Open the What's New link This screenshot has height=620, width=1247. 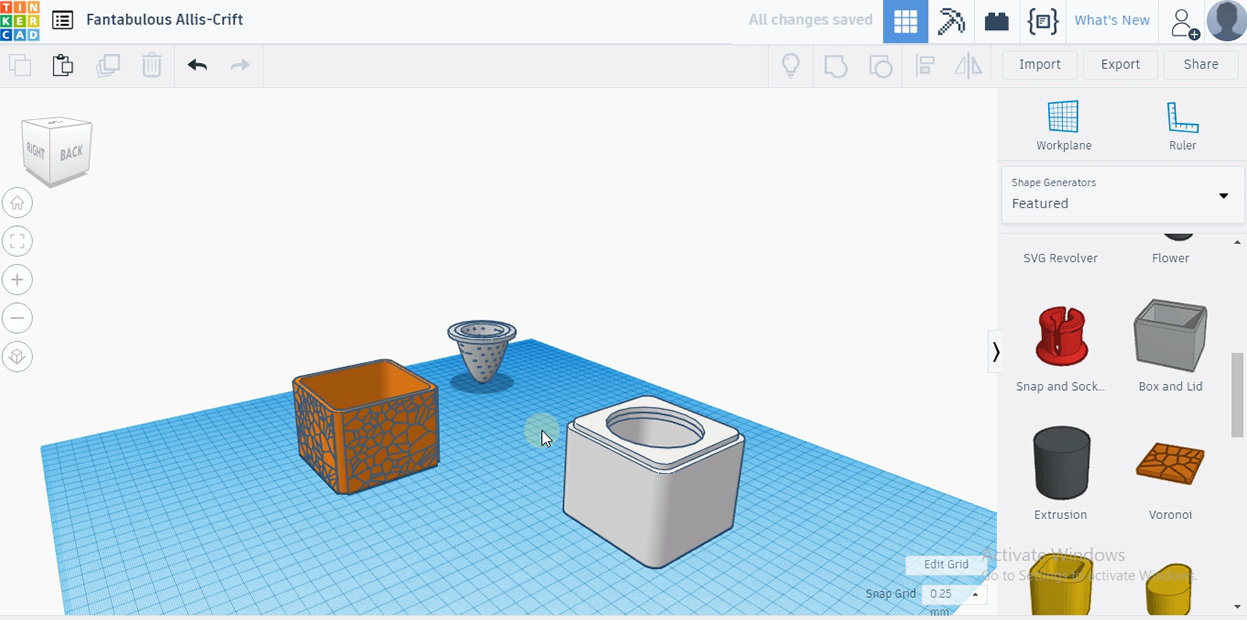coord(1112,20)
